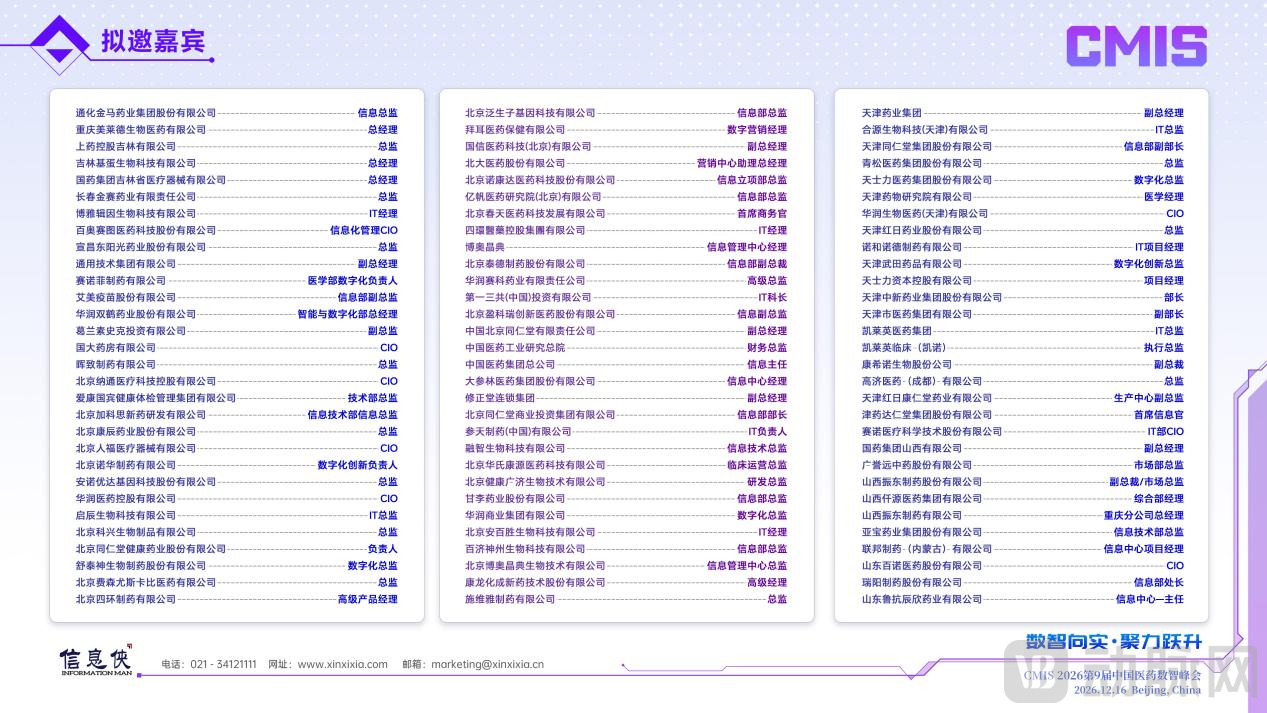The height and width of the screenshot is (713, 1267).
Task: Click the marketing@xinxixia.cn email address
Action: (x=487, y=664)
